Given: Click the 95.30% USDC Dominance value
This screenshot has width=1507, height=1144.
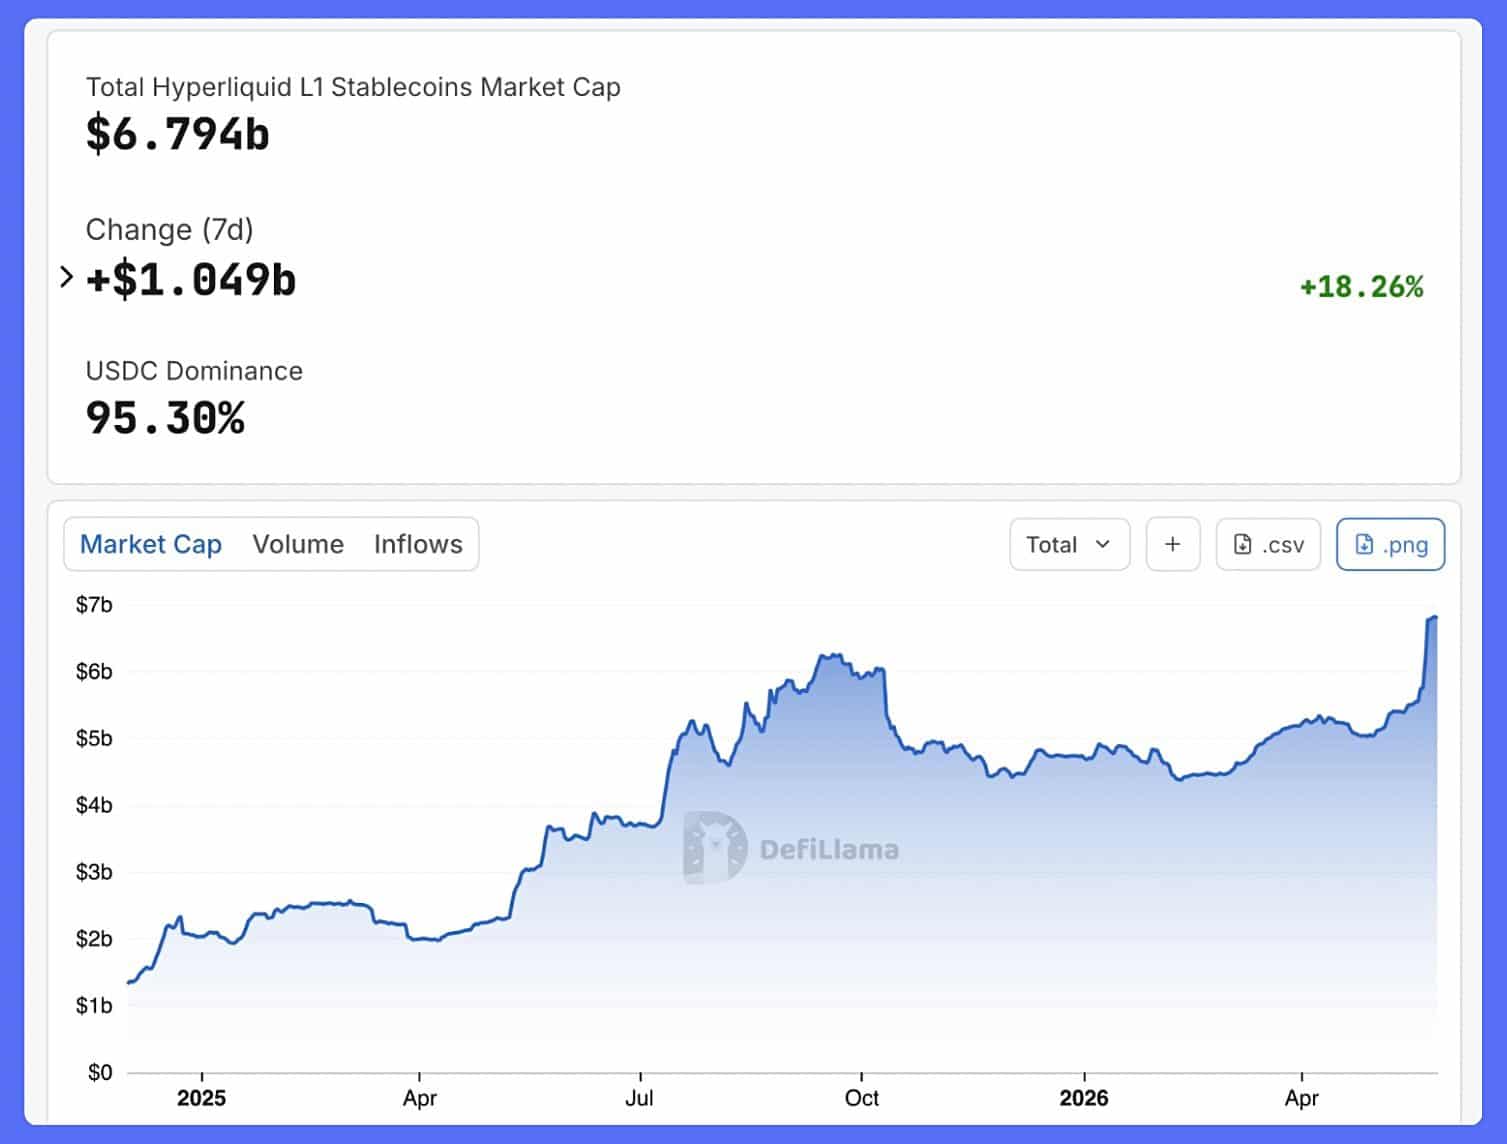Looking at the screenshot, I should 165,418.
